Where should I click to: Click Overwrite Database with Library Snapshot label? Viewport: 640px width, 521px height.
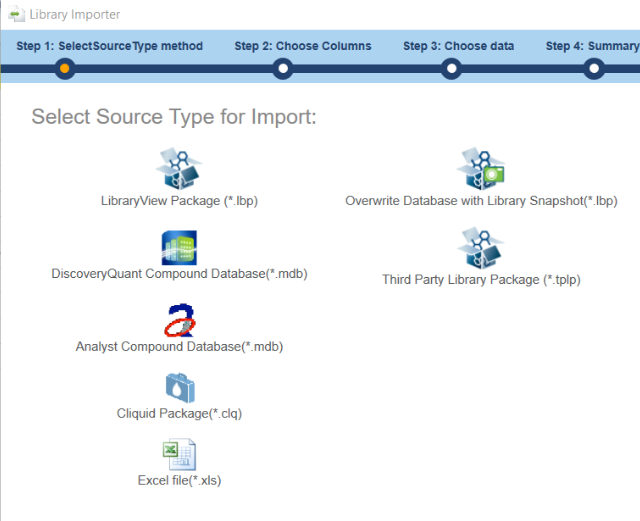481,200
